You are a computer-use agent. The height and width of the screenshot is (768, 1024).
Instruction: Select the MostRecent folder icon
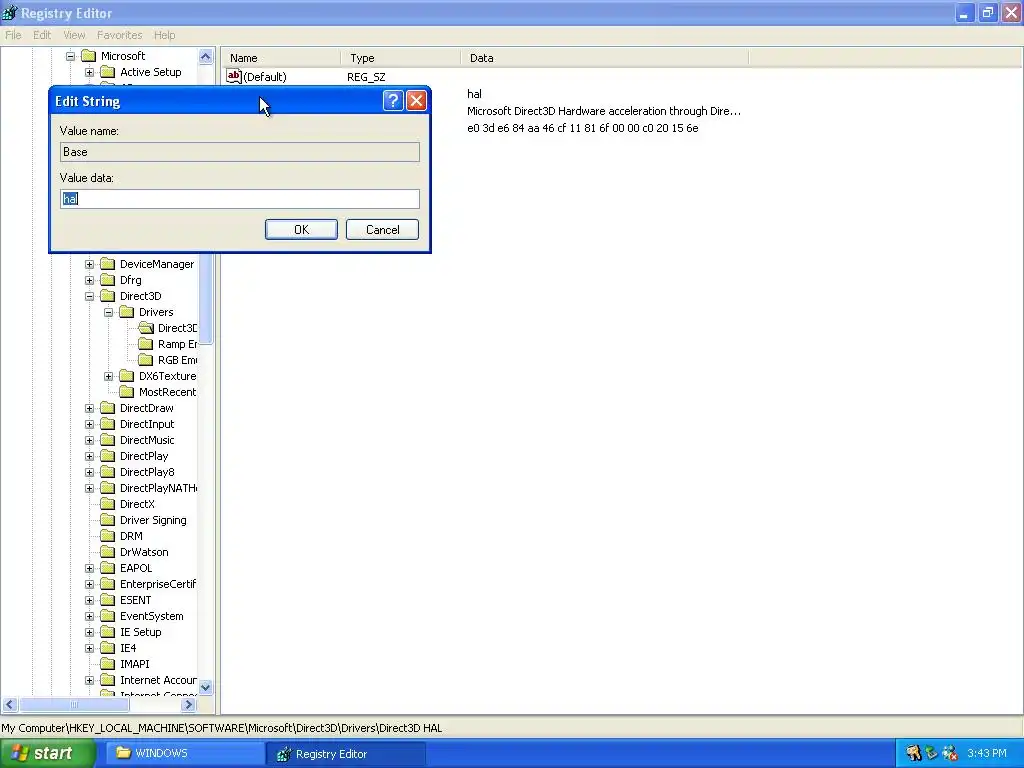pos(127,392)
